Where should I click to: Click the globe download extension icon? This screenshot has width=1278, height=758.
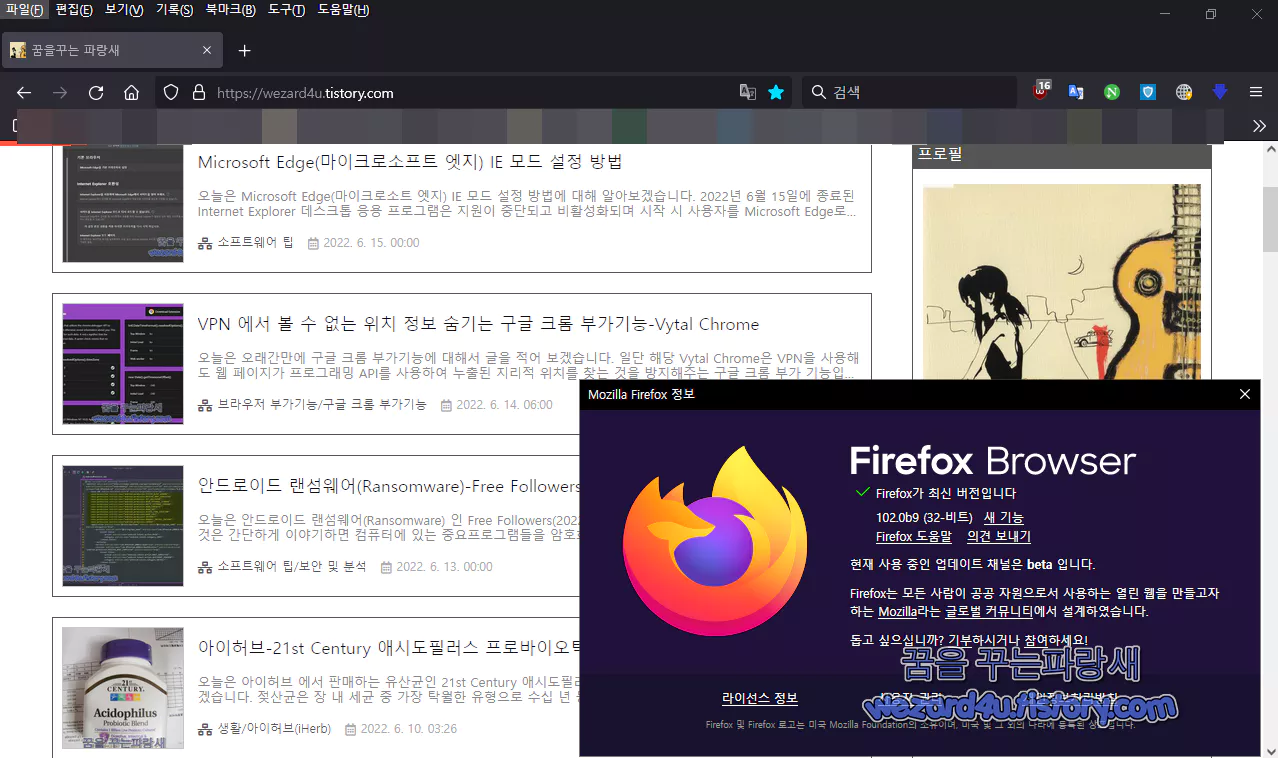point(1183,92)
